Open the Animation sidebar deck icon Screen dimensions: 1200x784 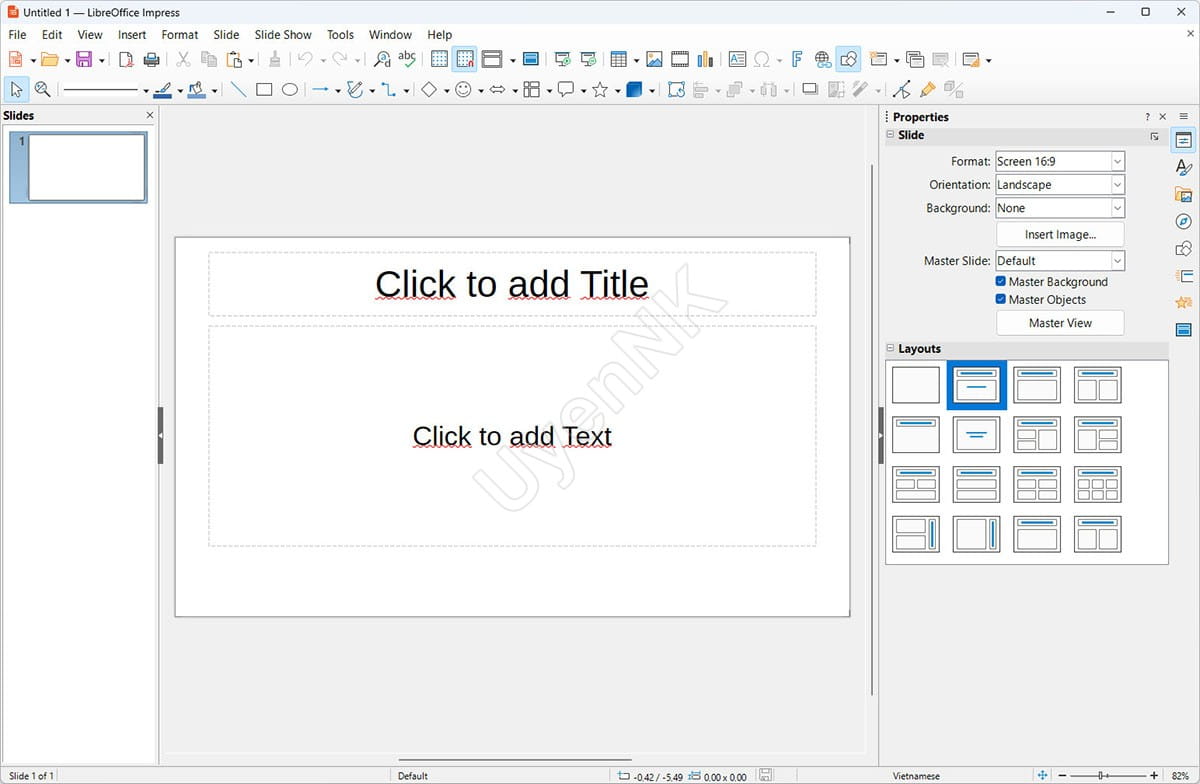coord(1184,303)
